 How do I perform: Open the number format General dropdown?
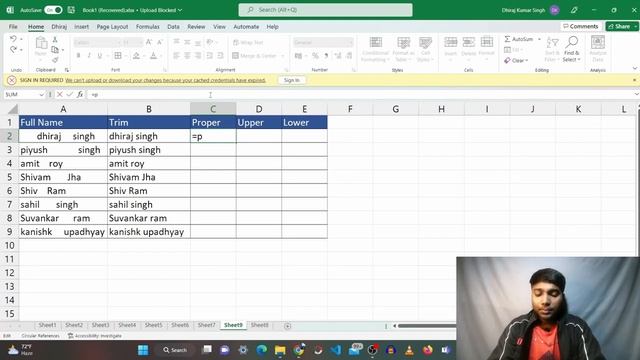[x=323, y=42]
